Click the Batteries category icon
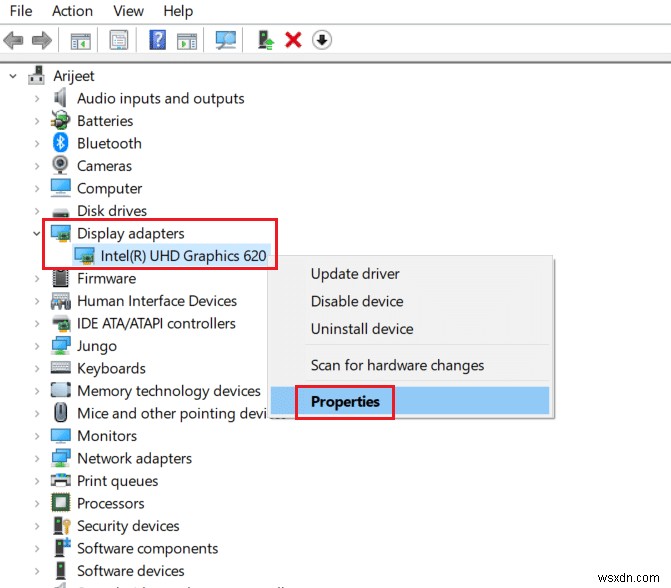Screen dimensions: 671x588 point(60,120)
